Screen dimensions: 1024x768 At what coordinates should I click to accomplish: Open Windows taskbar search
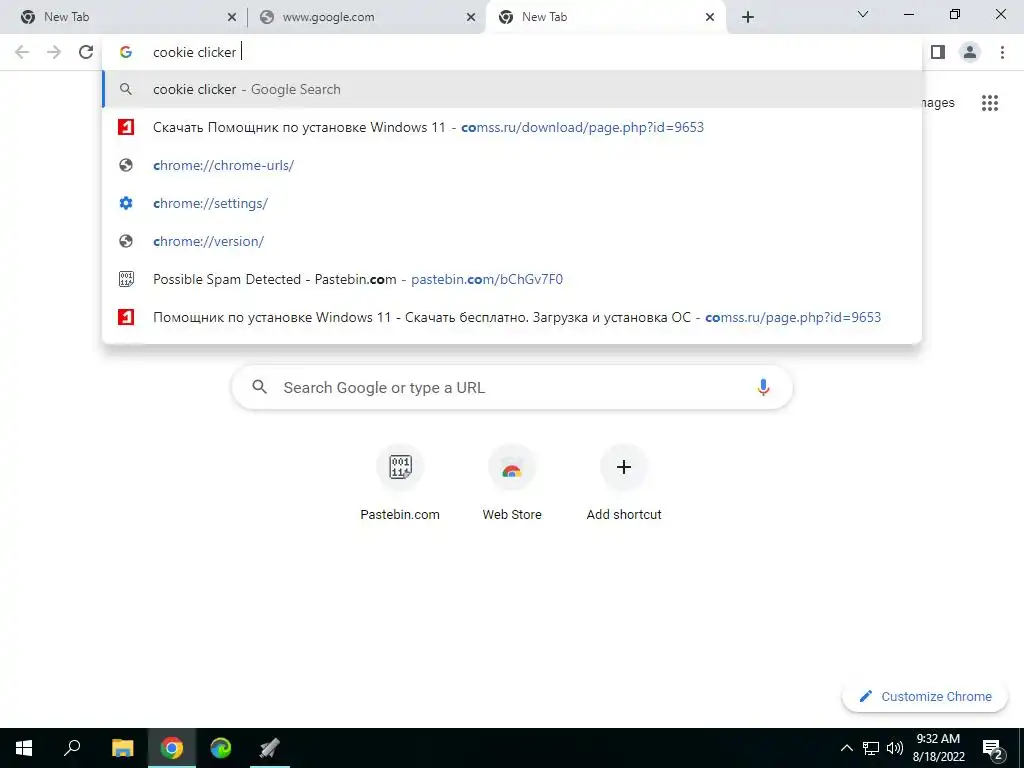click(72, 748)
